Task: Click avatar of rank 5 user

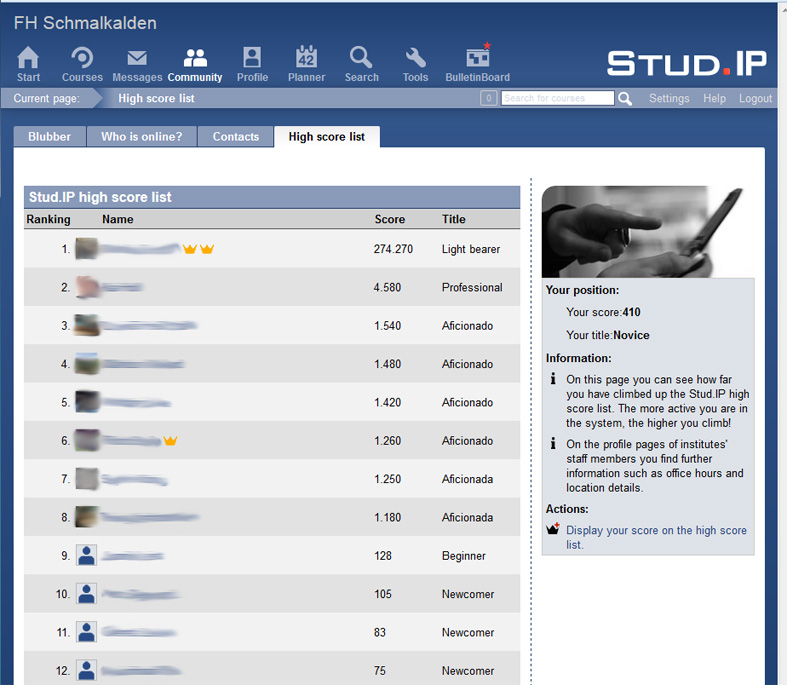Action: coord(86,402)
